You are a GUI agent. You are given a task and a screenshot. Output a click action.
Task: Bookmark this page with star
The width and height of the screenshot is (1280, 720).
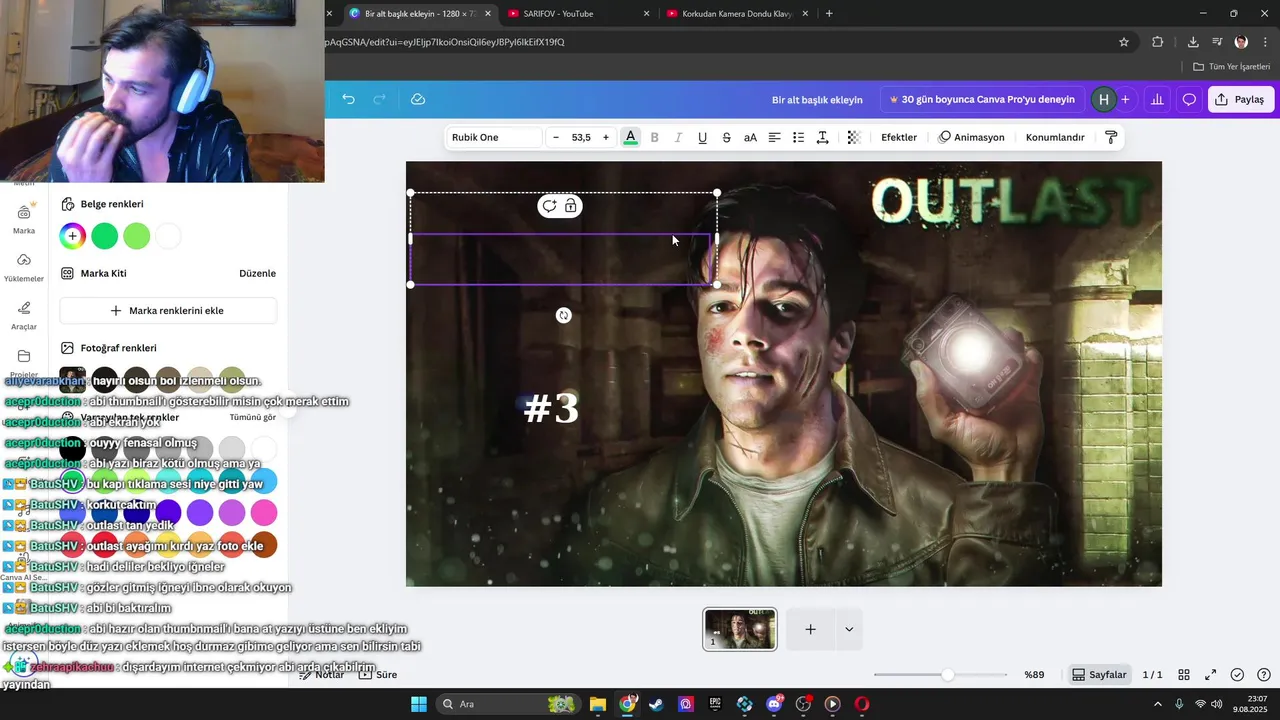[x=1124, y=42]
